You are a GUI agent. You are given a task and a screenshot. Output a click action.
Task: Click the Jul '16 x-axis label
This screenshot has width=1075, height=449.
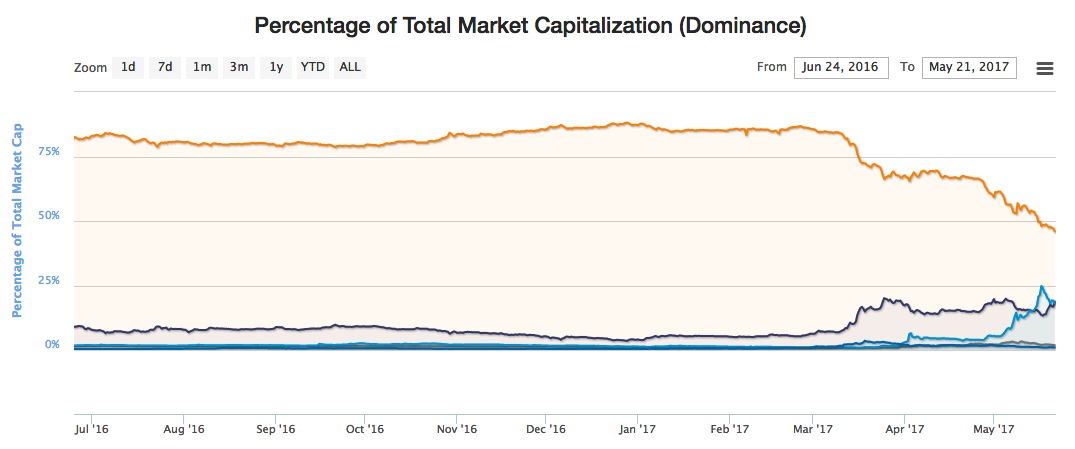92,429
